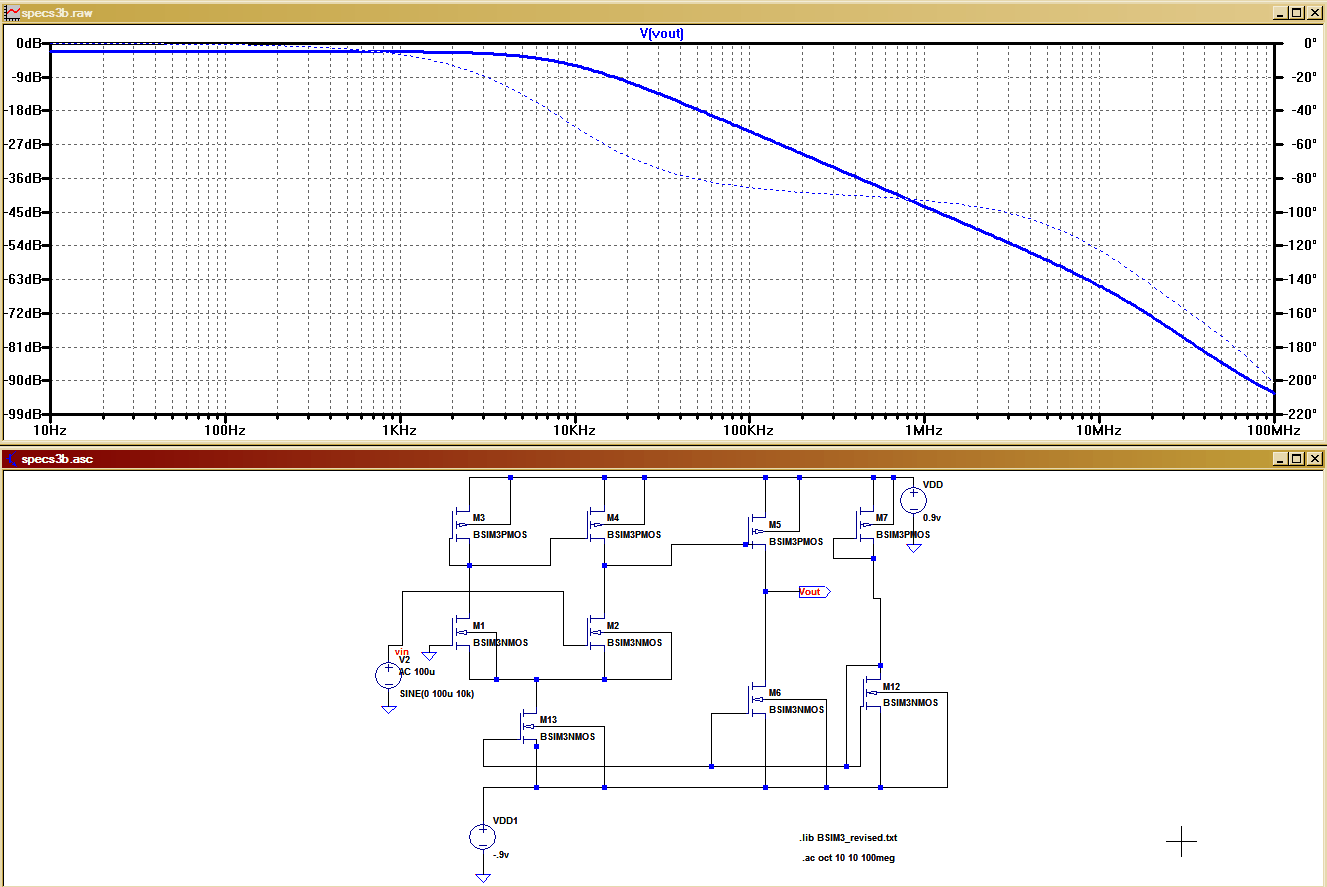Select the M3 PMOS transistor symbol
1327x887 pixels.
tap(460, 525)
